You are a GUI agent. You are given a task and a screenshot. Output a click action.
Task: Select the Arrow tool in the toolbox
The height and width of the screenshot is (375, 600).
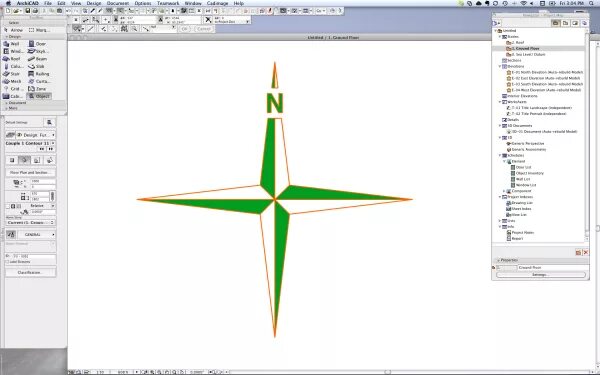tap(14, 30)
